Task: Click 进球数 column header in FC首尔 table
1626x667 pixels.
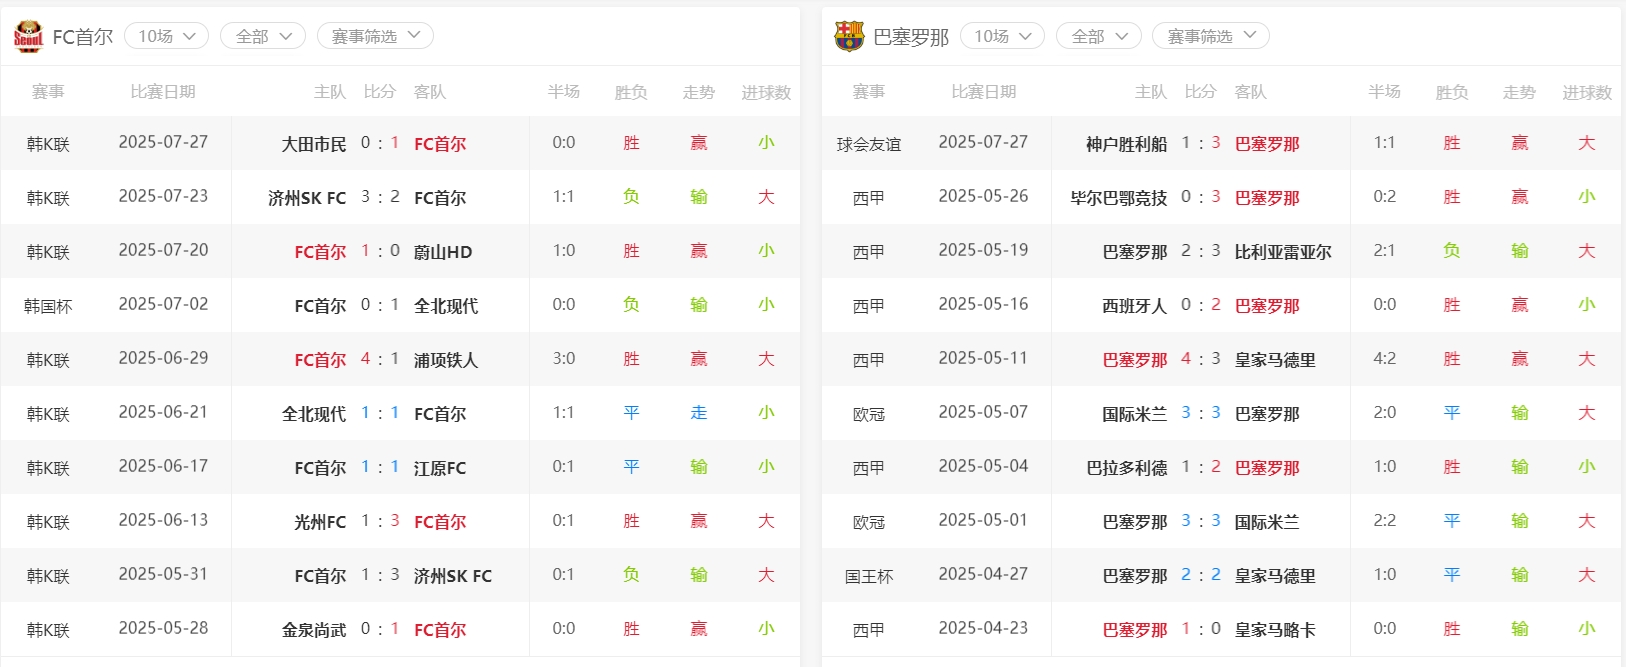Action: tap(766, 92)
